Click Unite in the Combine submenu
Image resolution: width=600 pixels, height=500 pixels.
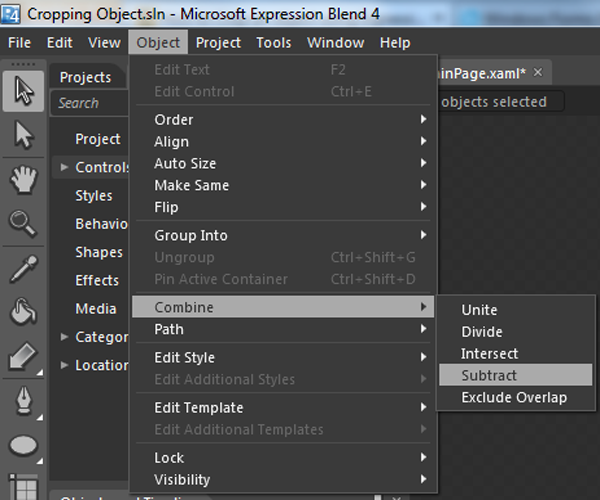point(479,310)
